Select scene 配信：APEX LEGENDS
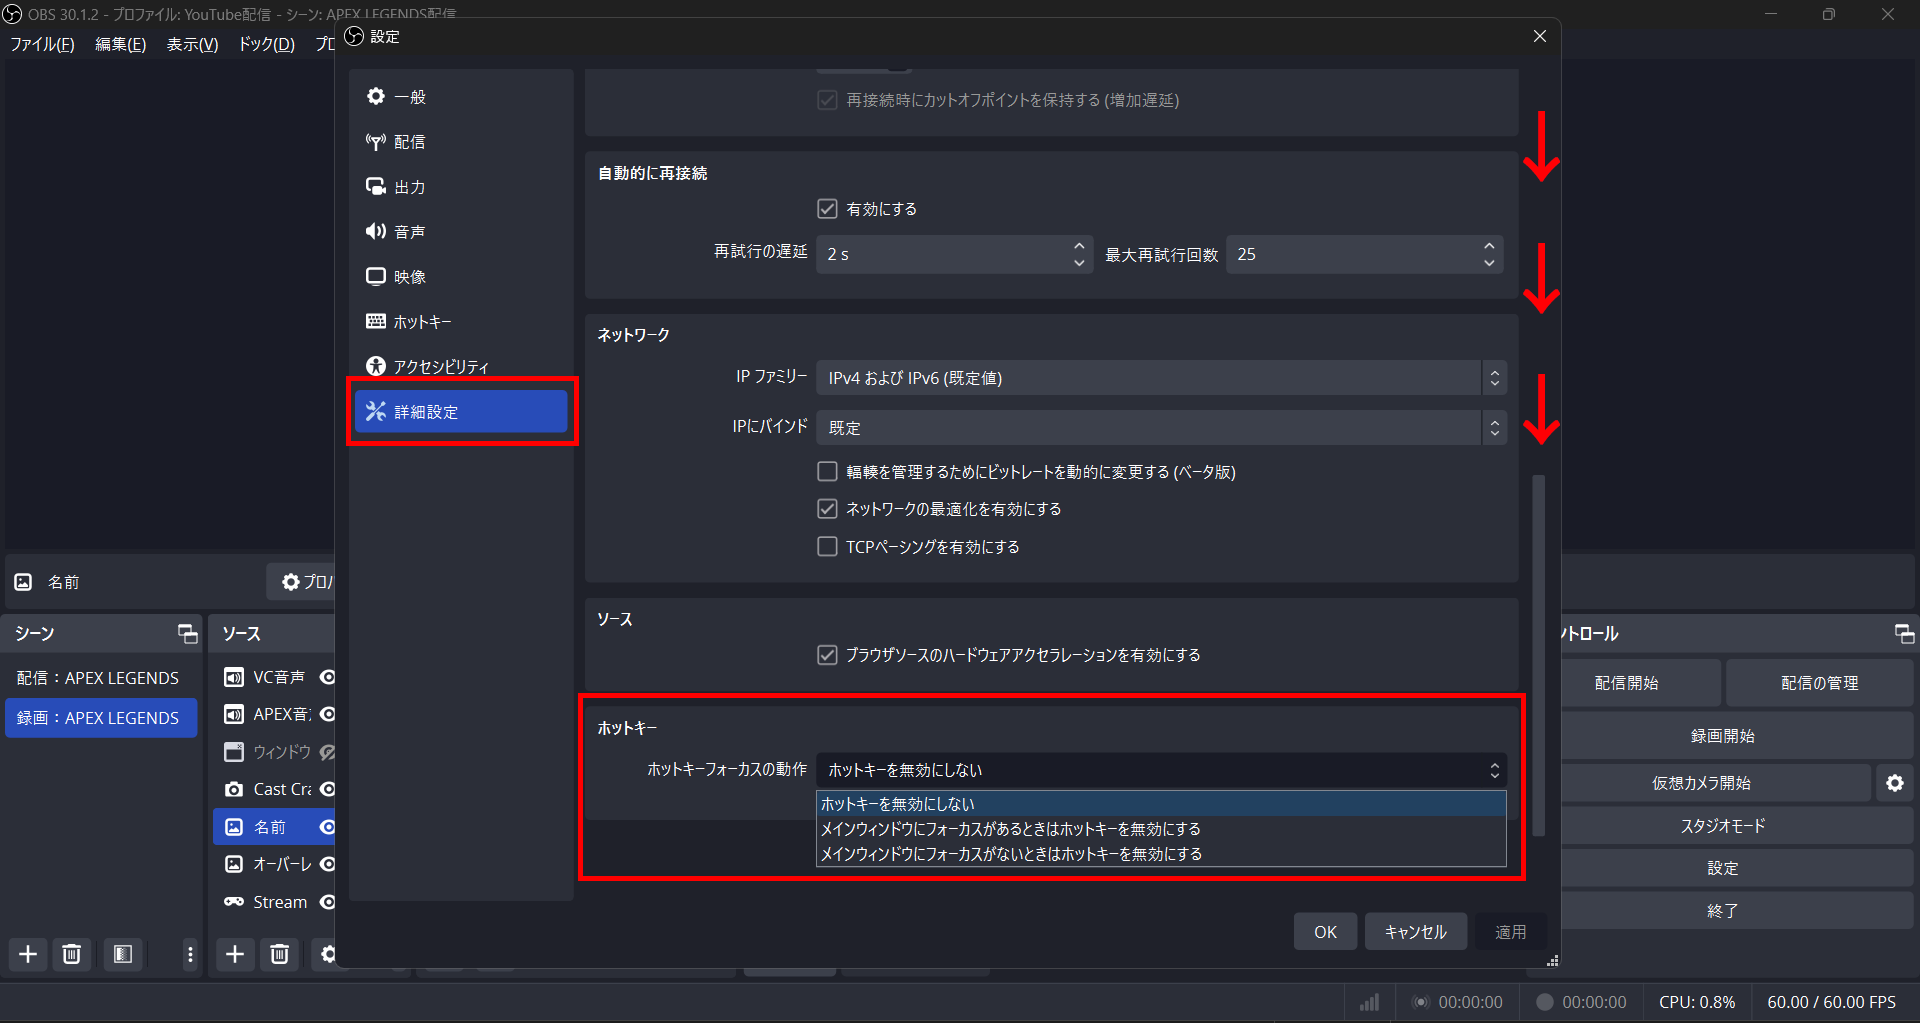This screenshot has width=1920, height=1023. click(101, 678)
